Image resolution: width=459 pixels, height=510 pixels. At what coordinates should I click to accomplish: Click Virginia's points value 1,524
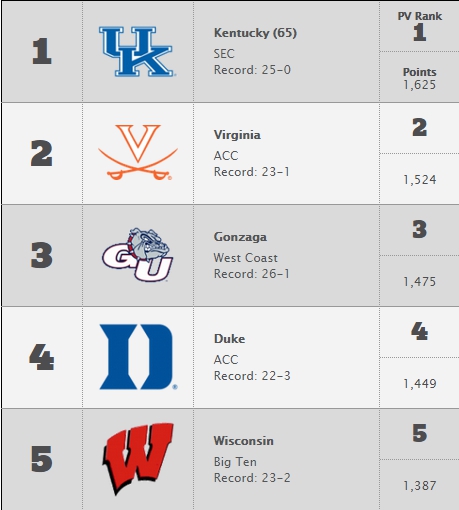pyautogui.click(x=420, y=180)
